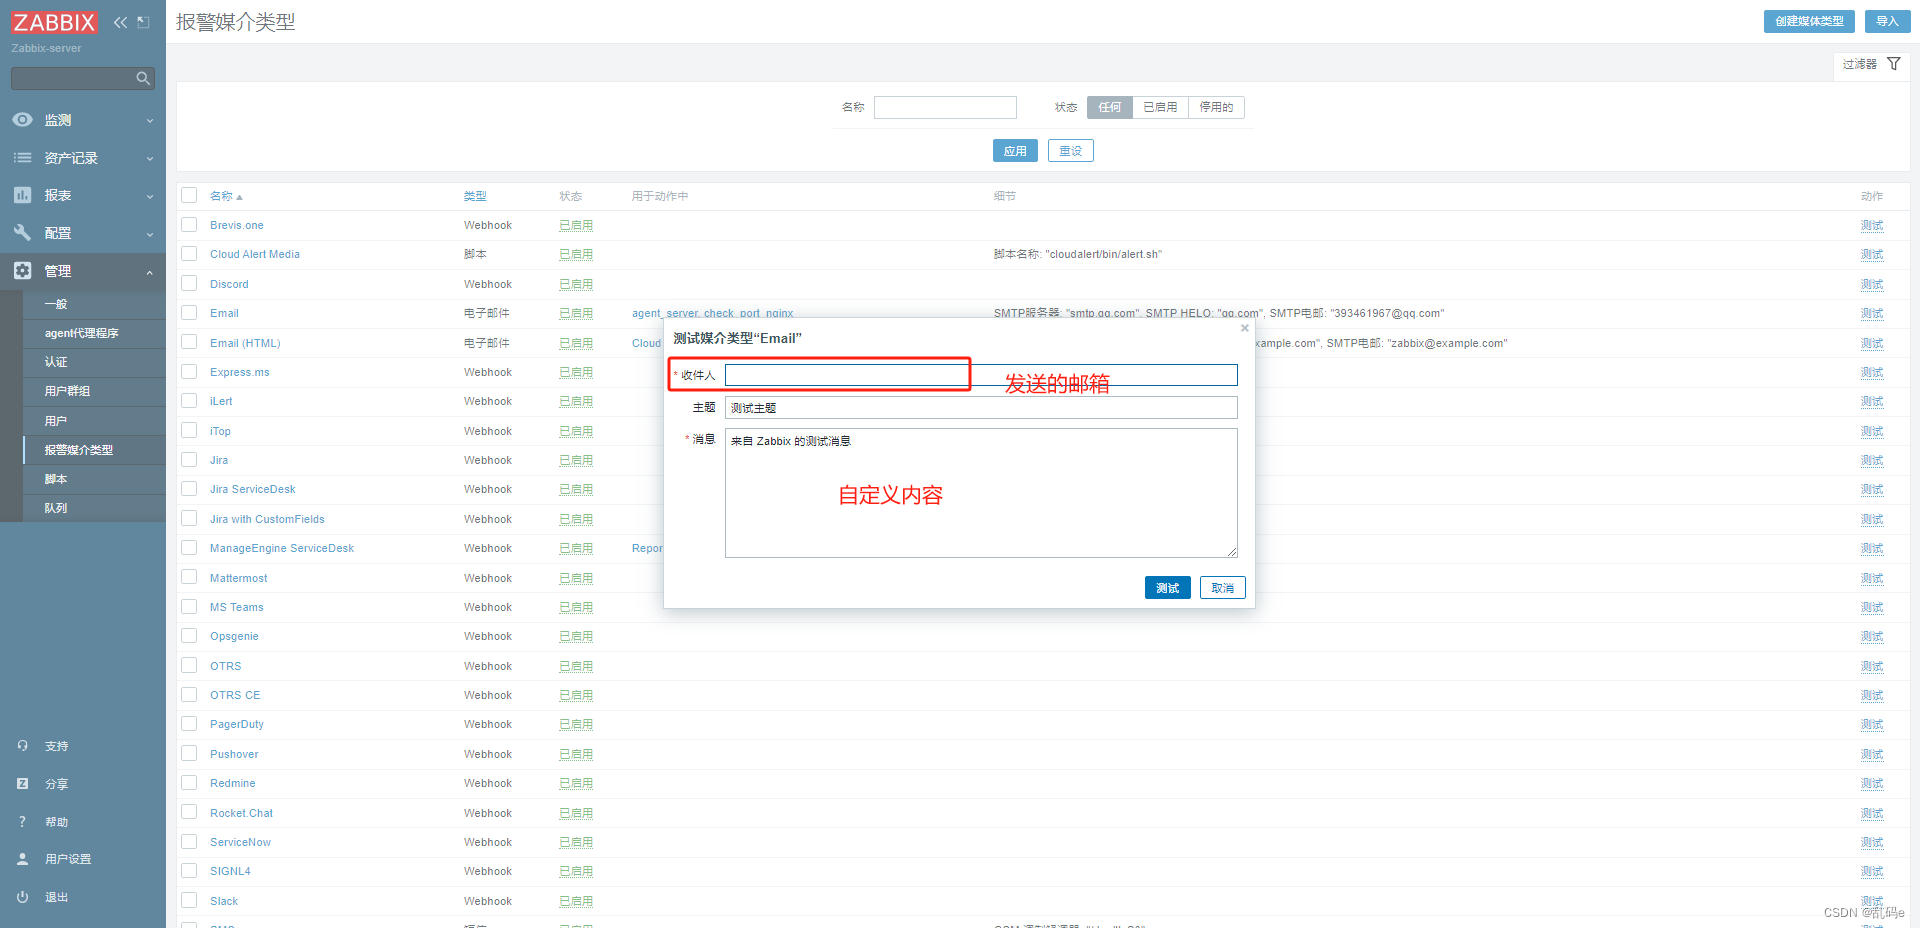1920x928 pixels.
Task: Expand the 资产记录 menu chevron
Action: [x=150, y=159]
